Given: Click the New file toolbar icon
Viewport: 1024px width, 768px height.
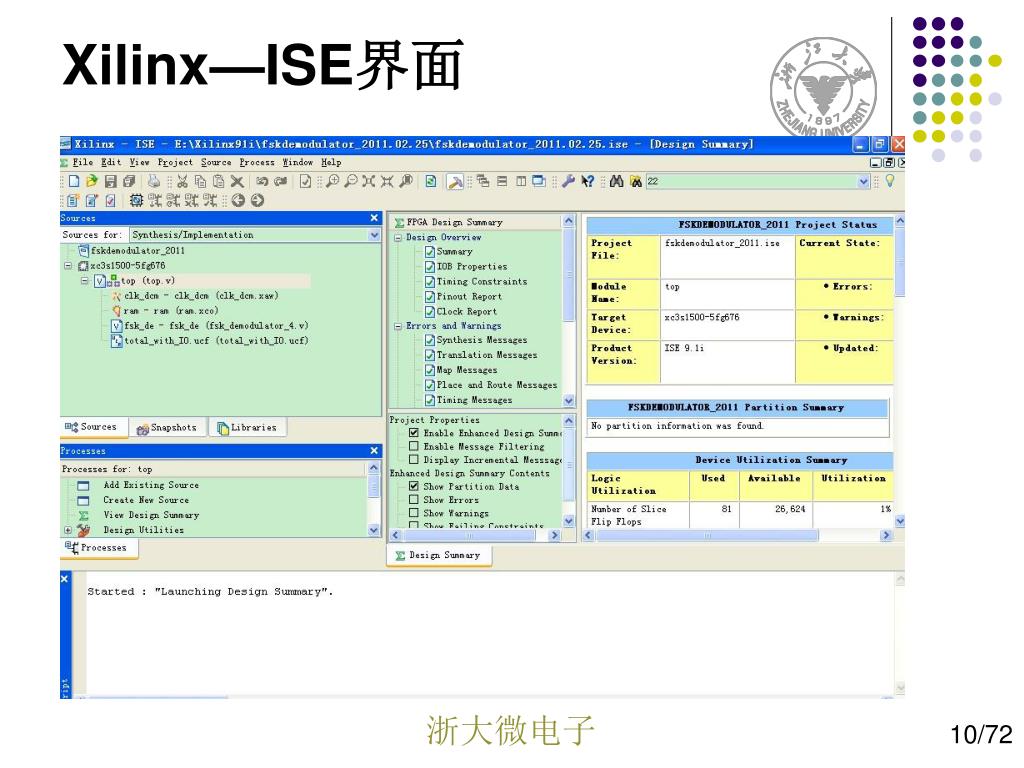Looking at the screenshot, I should (74, 181).
